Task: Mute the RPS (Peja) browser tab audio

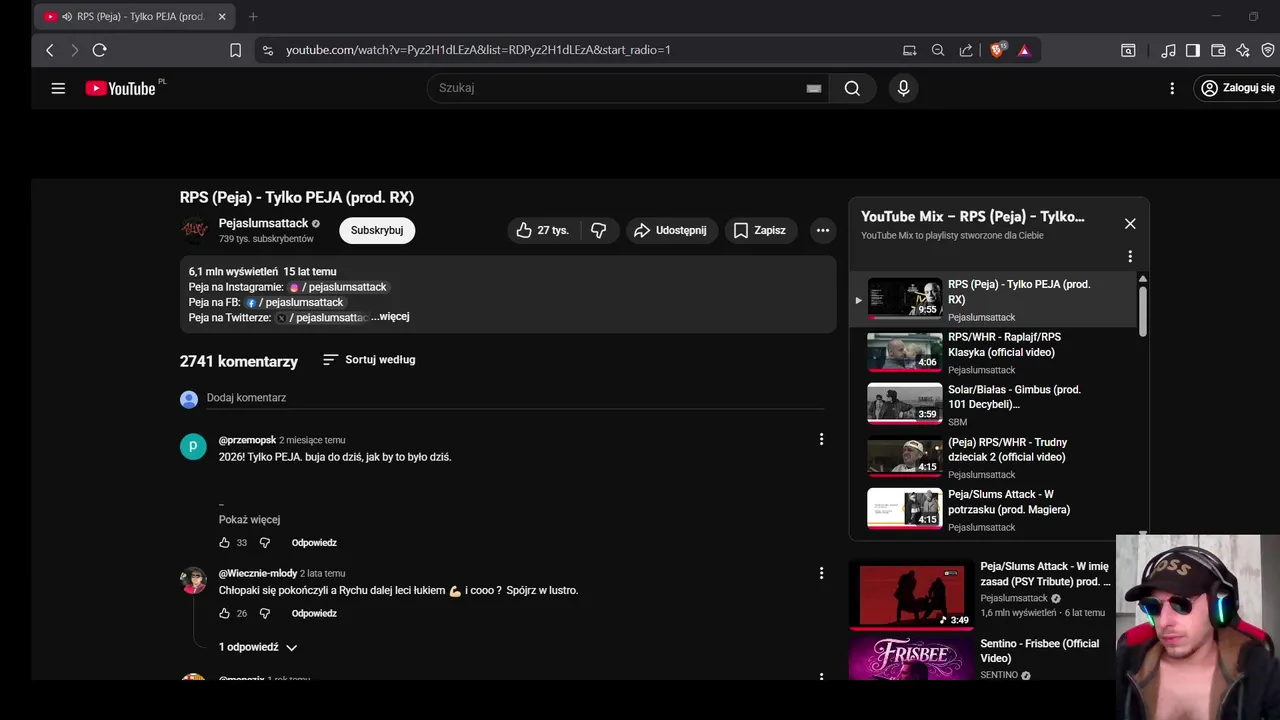Action: [66, 17]
